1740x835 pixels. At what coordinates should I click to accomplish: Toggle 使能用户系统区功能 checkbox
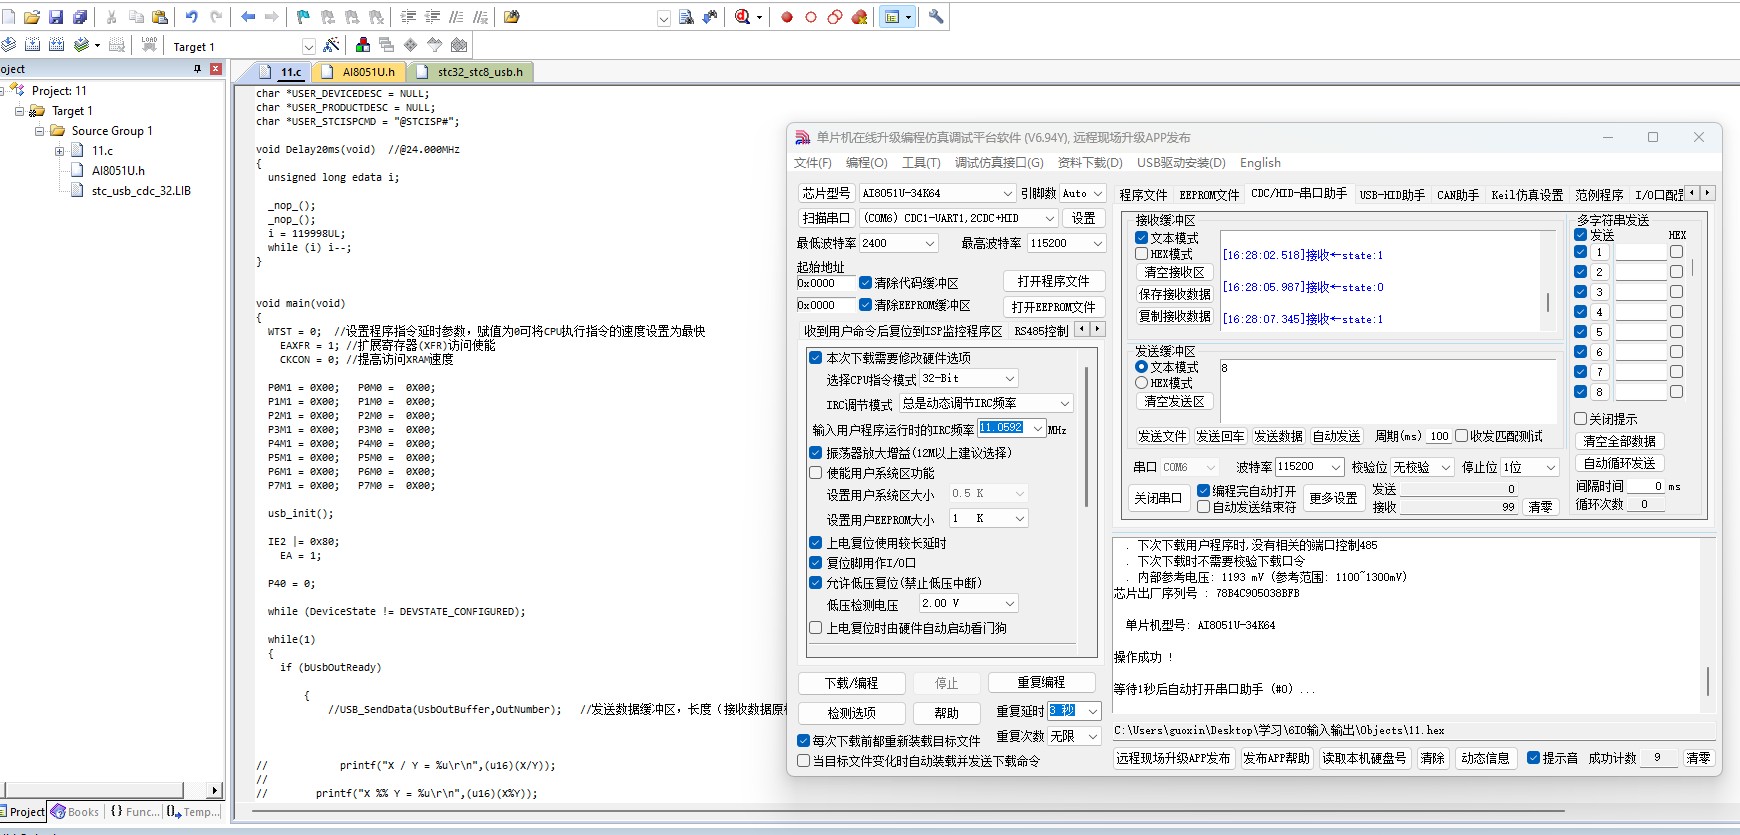coord(815,473)
